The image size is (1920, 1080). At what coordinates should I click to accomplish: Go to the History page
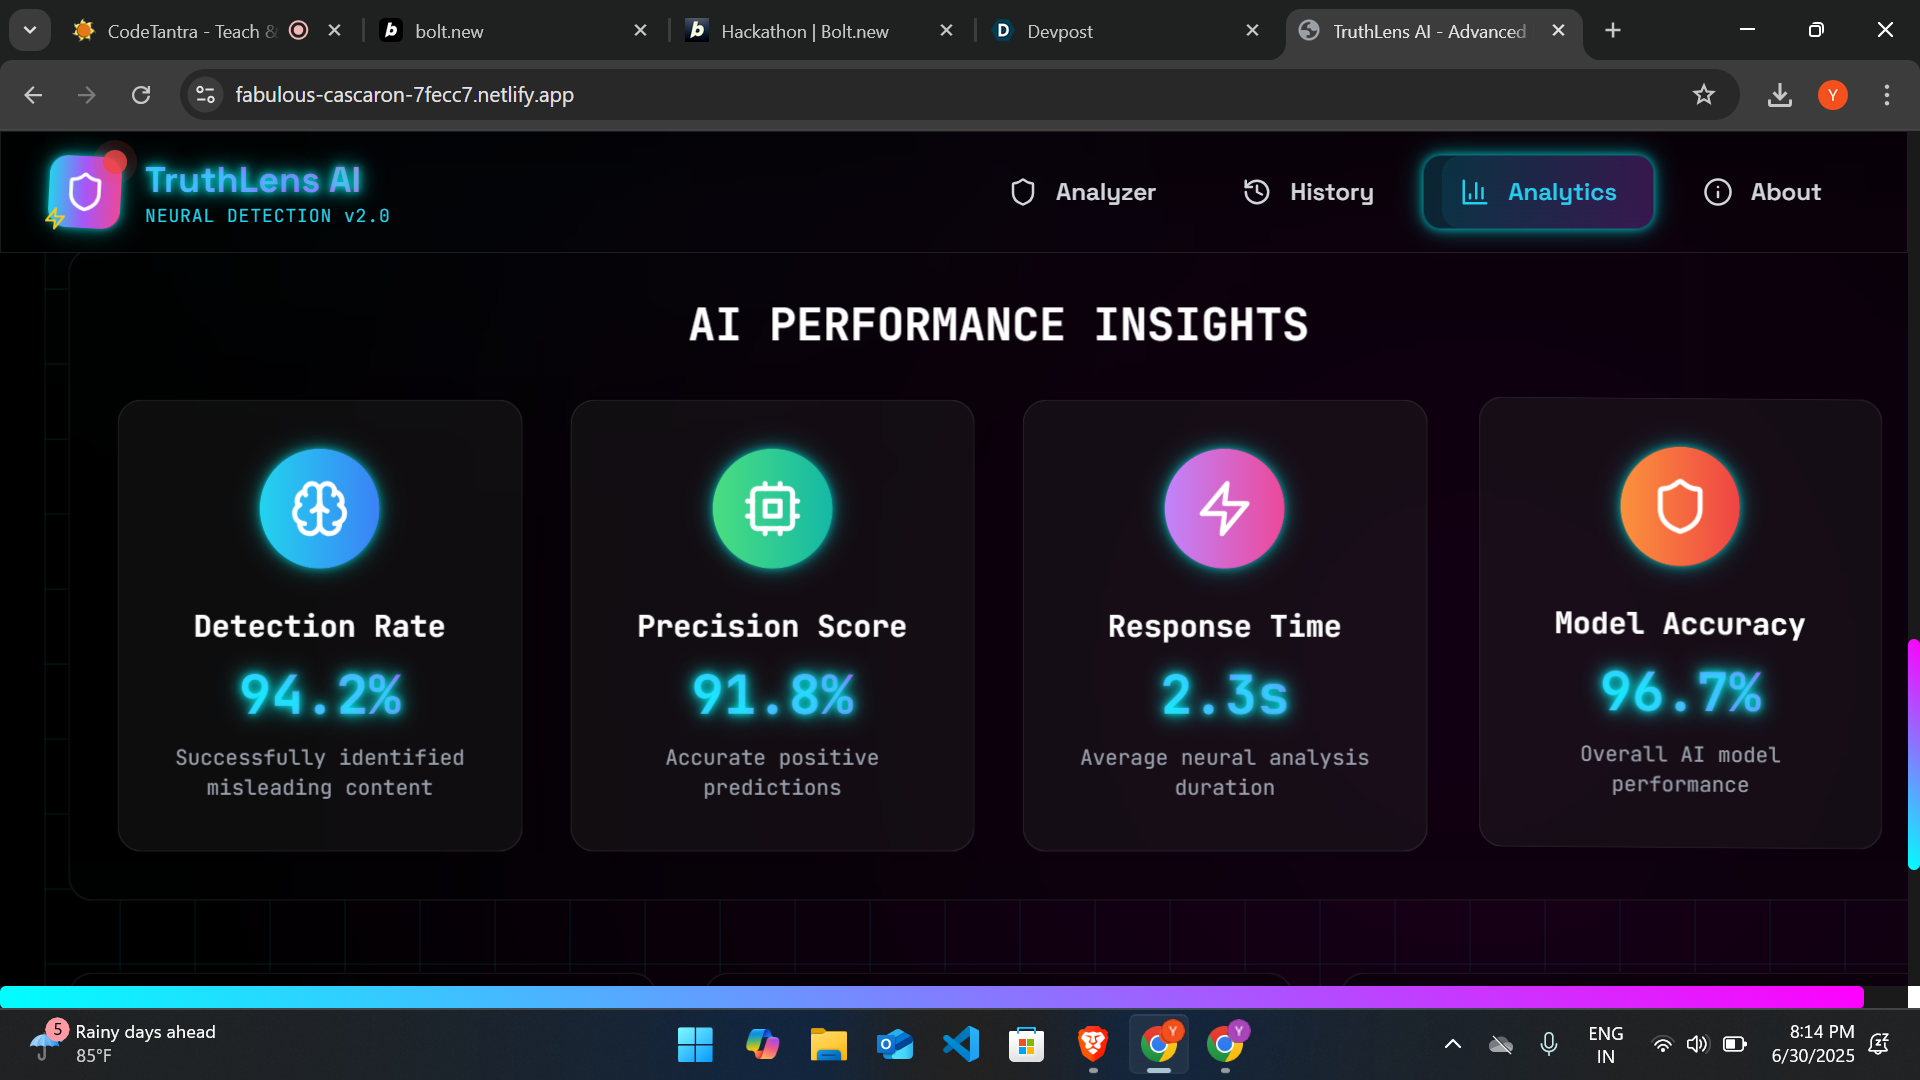coord(1308,192)
